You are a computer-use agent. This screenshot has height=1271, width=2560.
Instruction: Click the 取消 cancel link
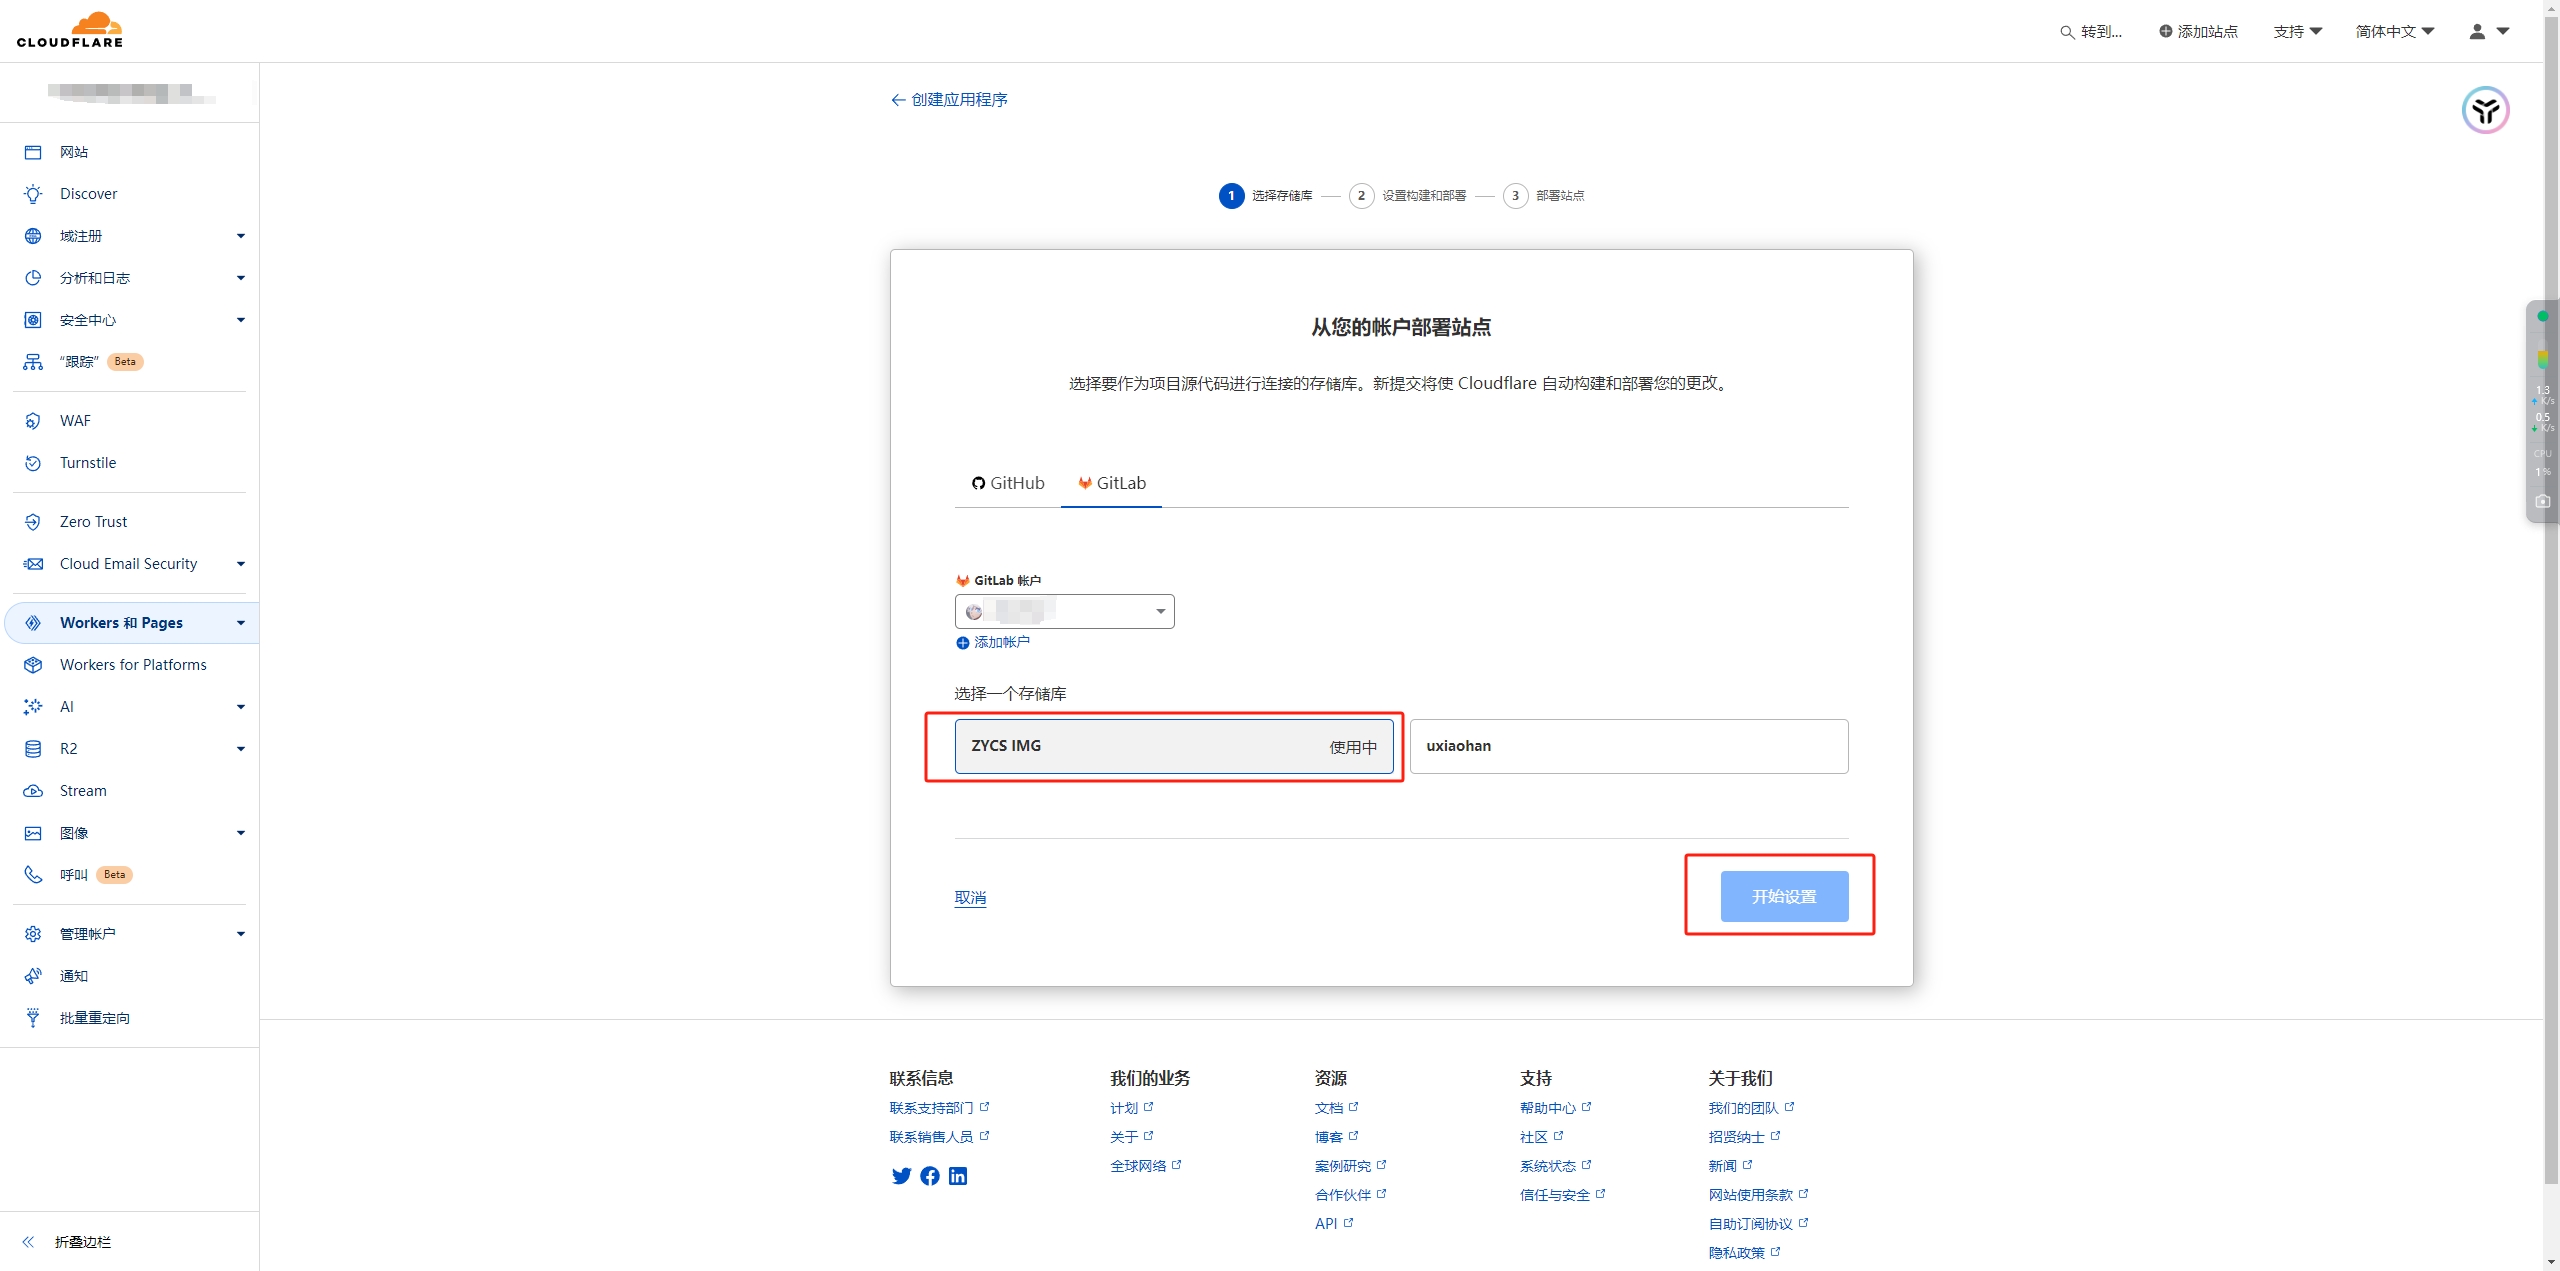pyautogui.click(x=970, y=897)
